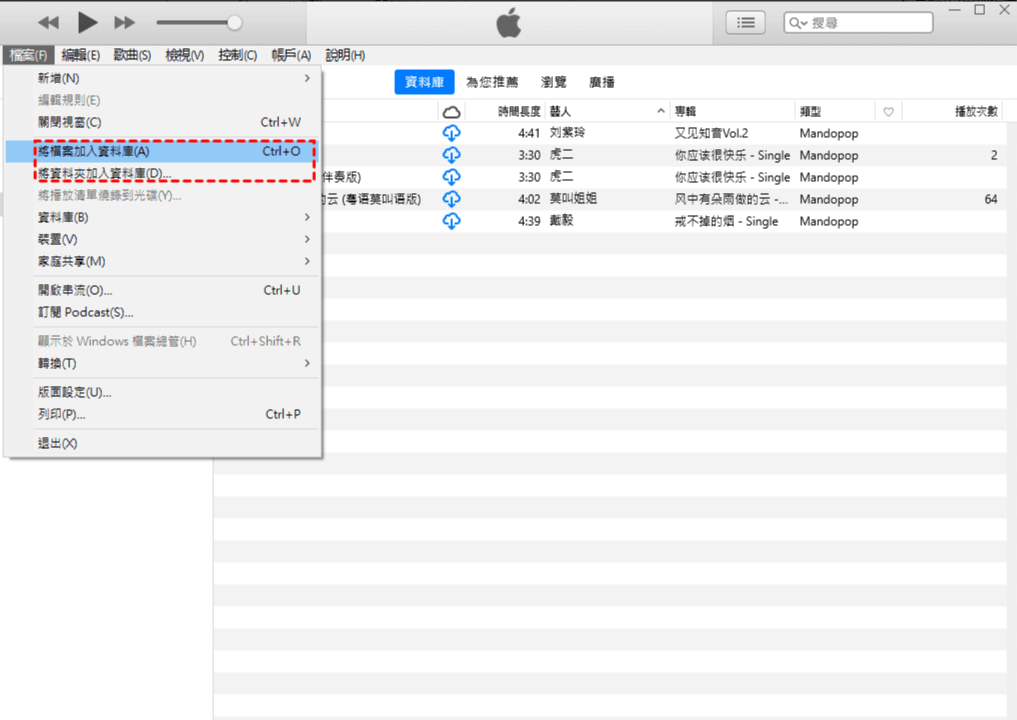Switch to the 為您推薦 tab
The height and width of the screenshot is (720, 1017).
click(x=492, y=82)
